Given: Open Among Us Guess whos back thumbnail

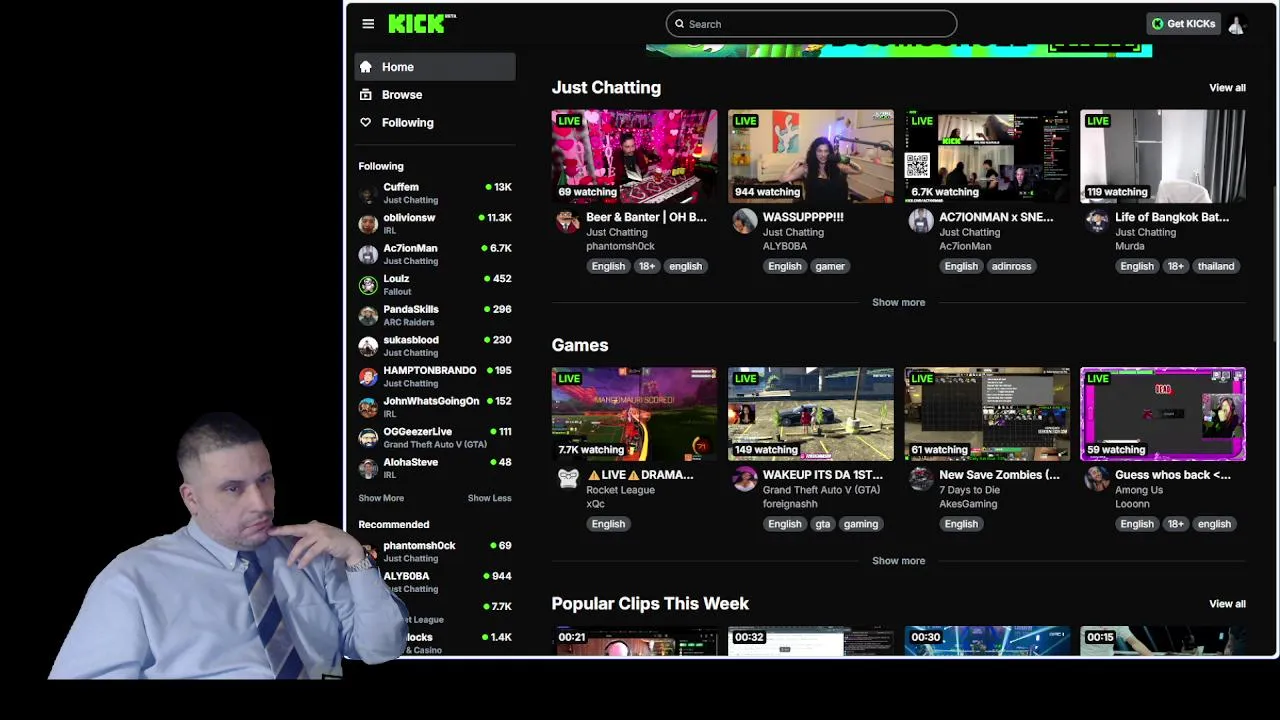Looking at the screenshot, I should [1163, 414].
